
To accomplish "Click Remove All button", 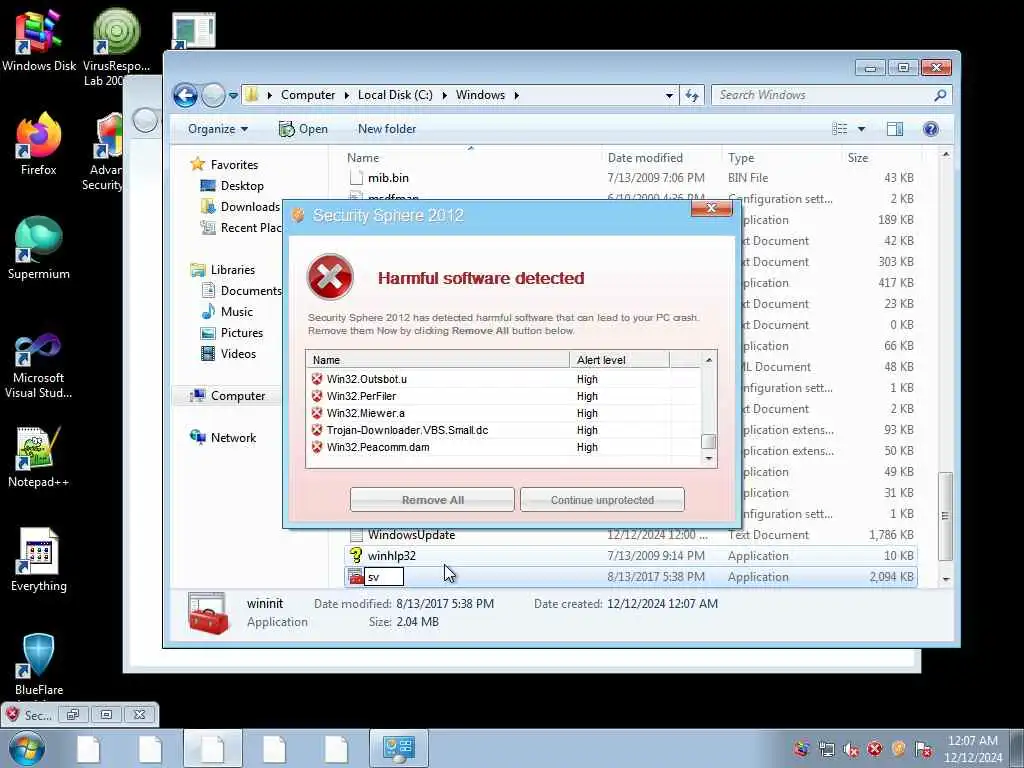I will pyautogui.click(x=432, y=500).
